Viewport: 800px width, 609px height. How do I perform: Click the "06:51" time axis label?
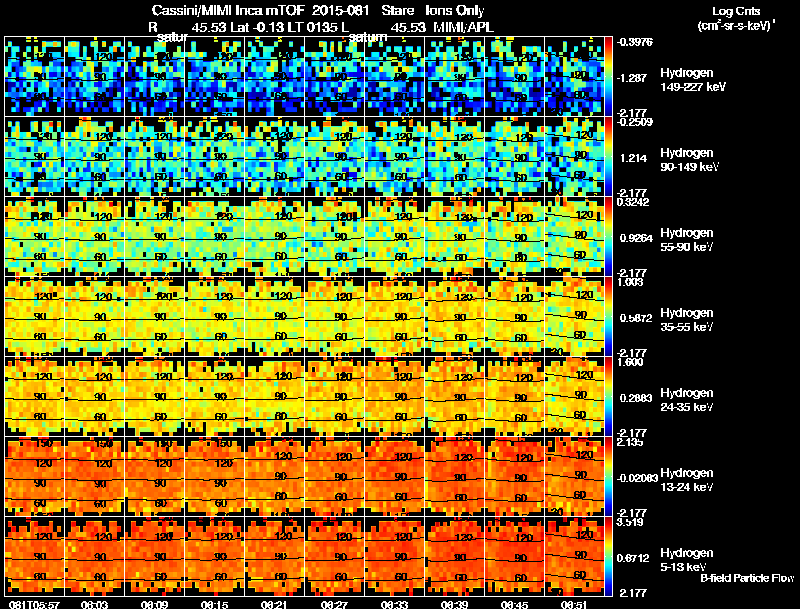(574, 605)
